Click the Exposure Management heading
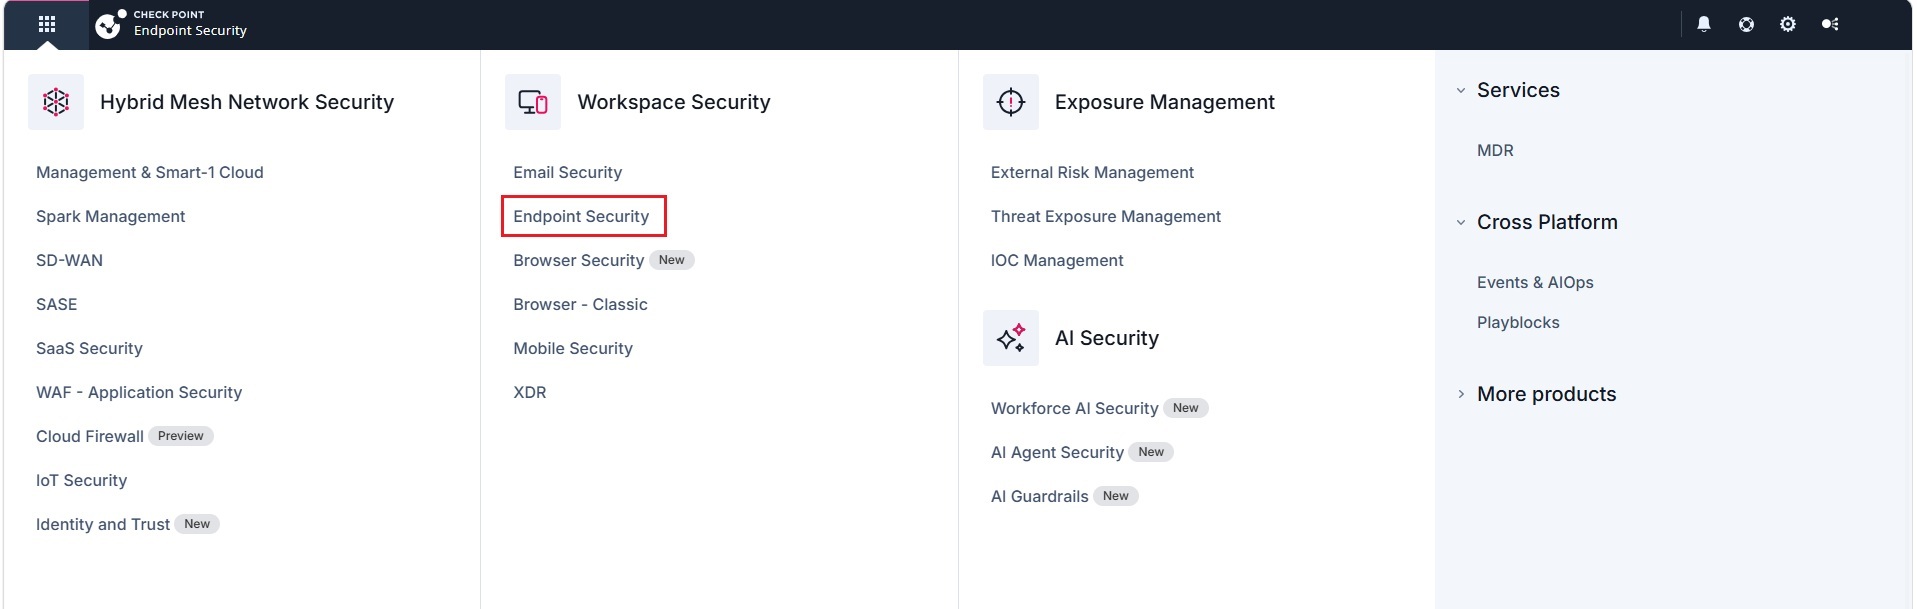Screen dimensions: 1917x609 [x=1165, y=102]
